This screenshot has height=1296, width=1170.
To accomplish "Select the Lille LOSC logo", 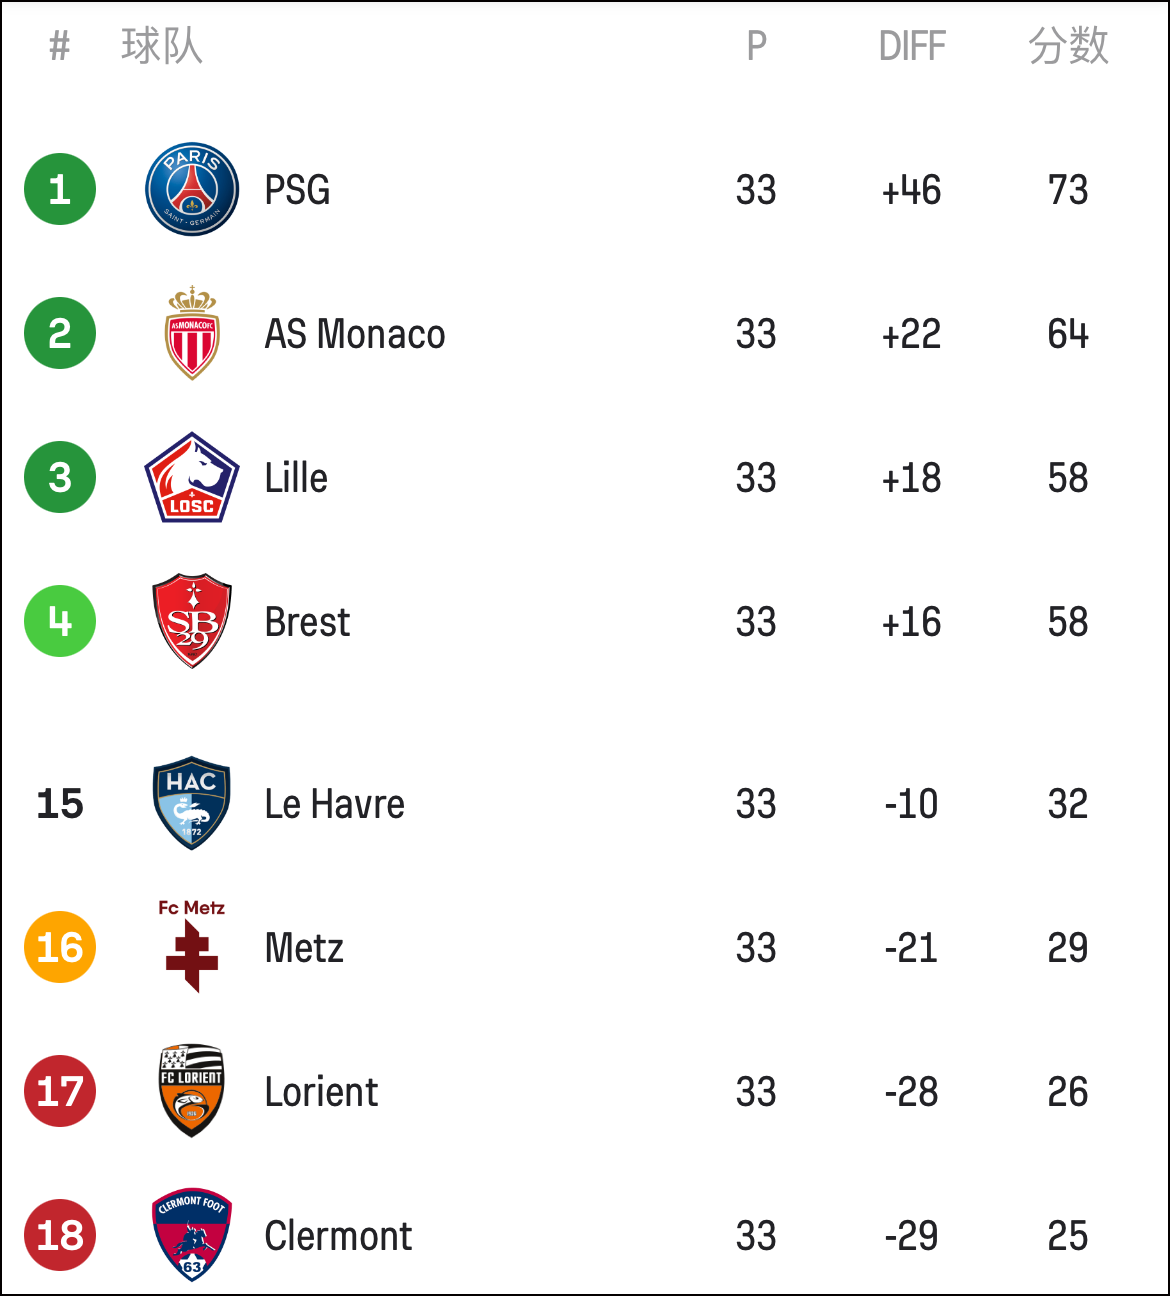I will [192, 477].
